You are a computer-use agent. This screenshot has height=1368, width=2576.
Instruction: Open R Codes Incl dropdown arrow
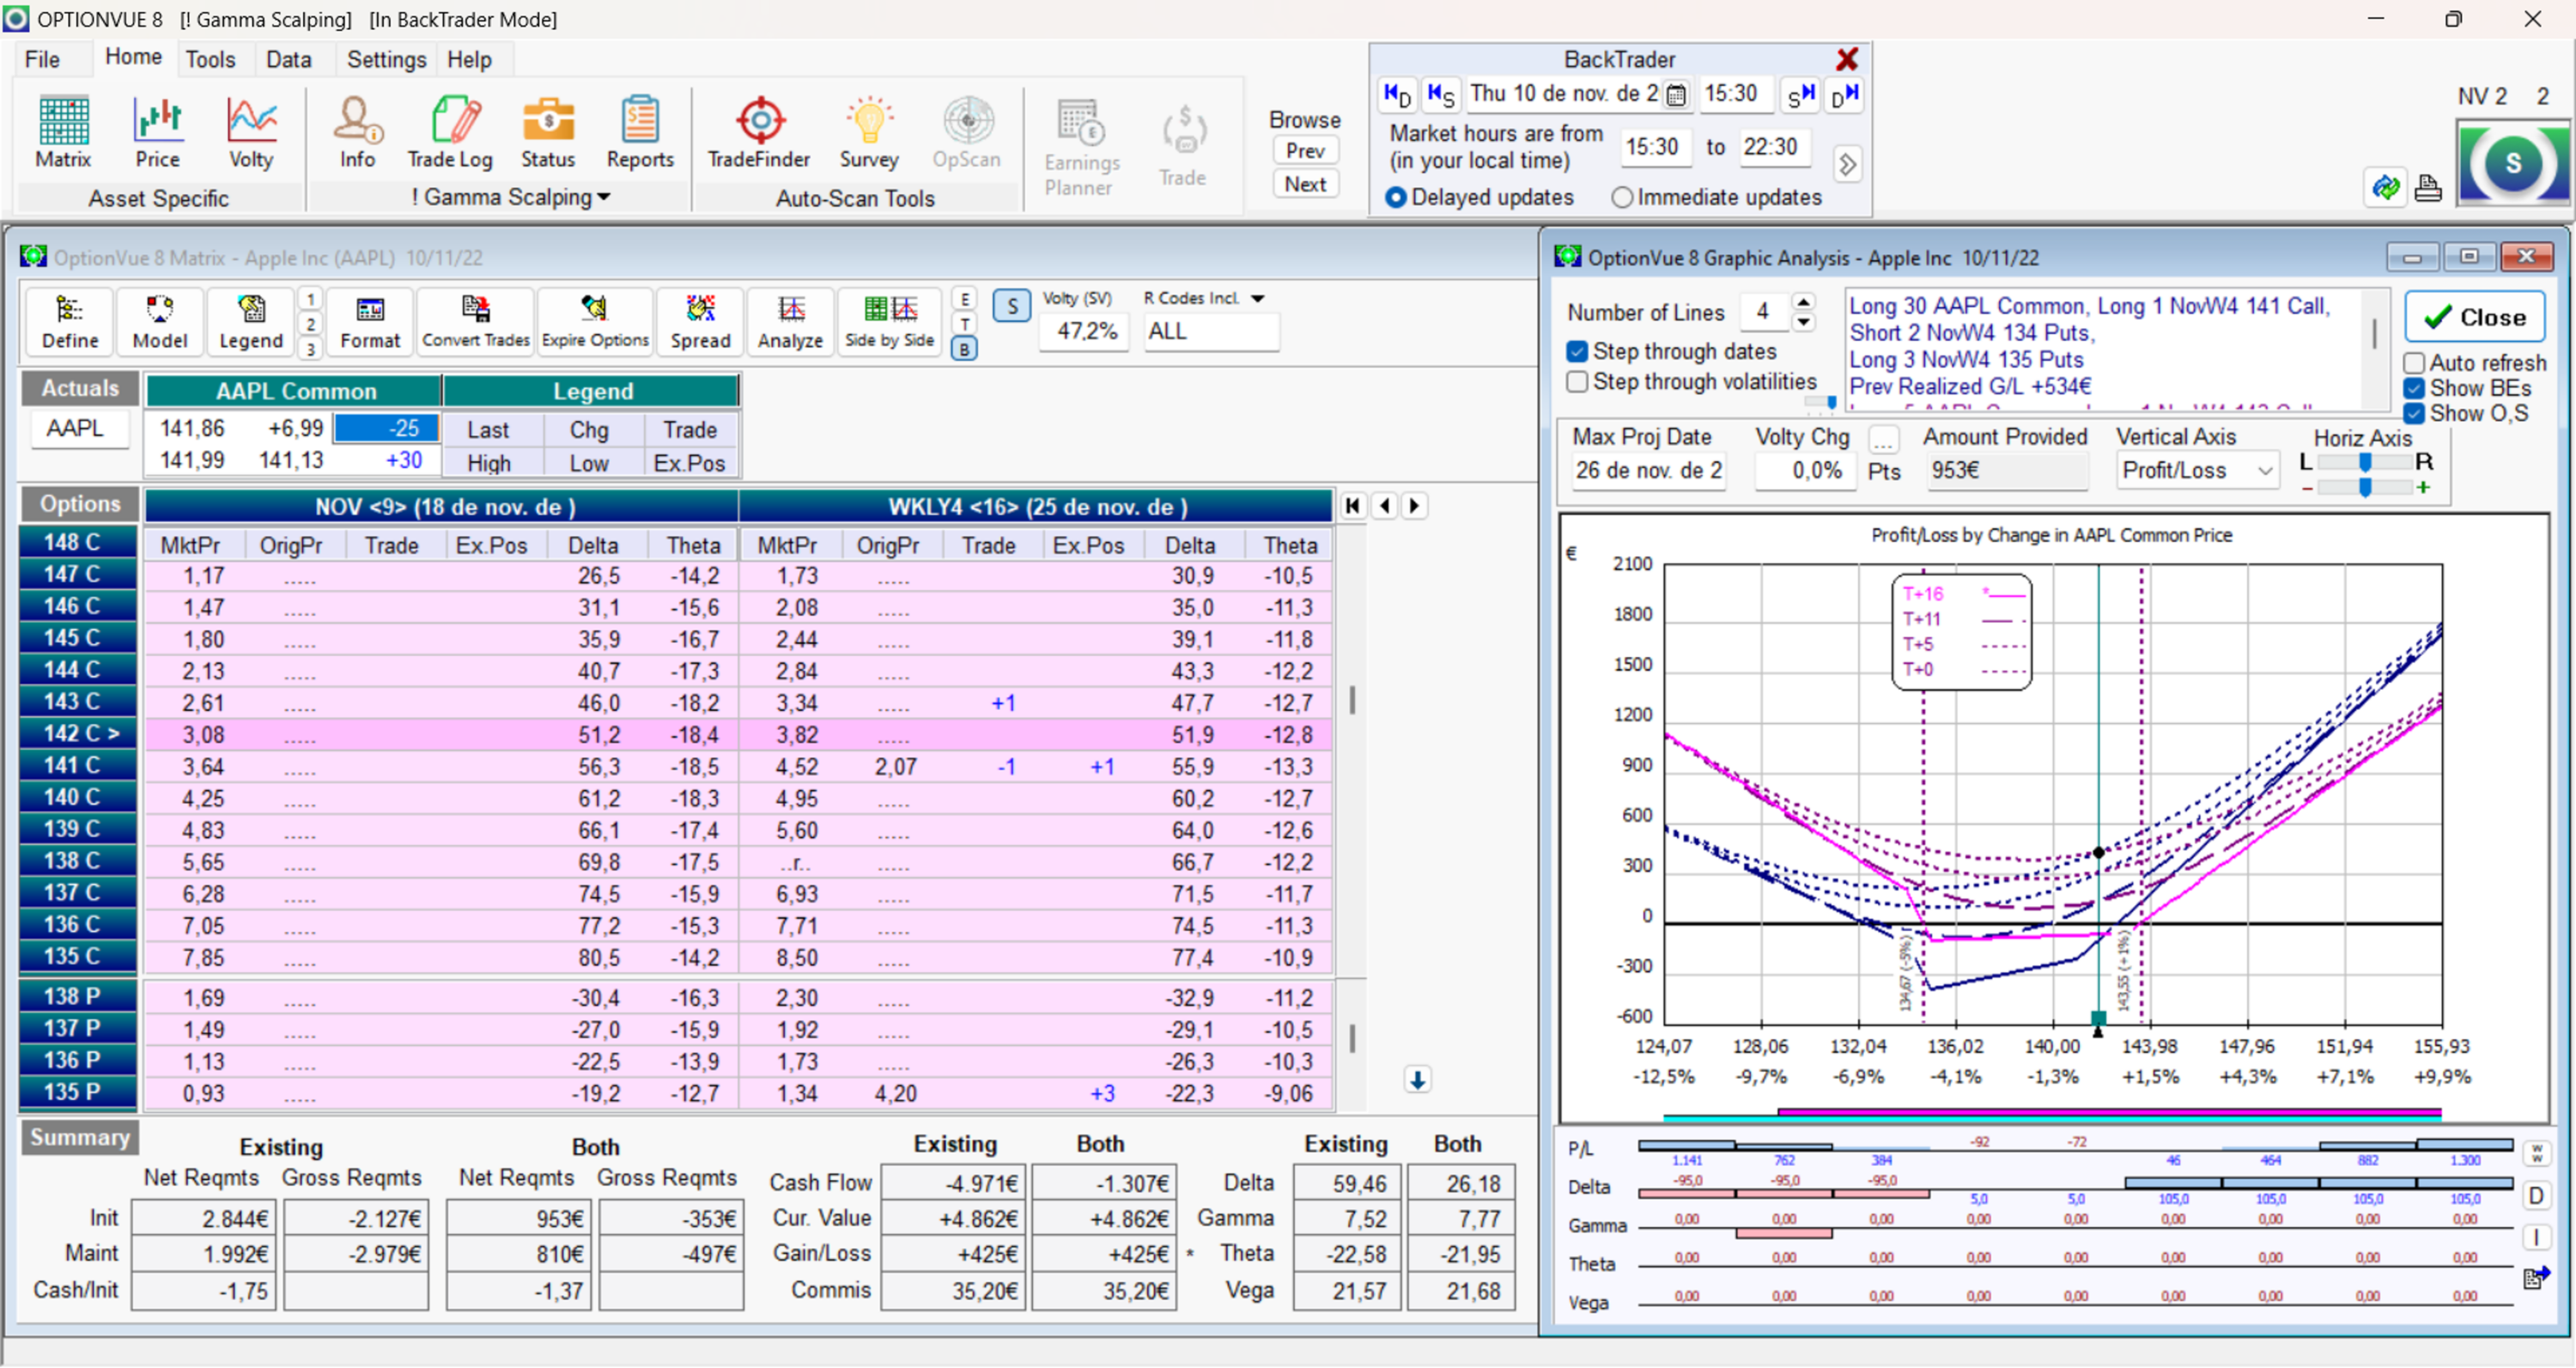1258,298
